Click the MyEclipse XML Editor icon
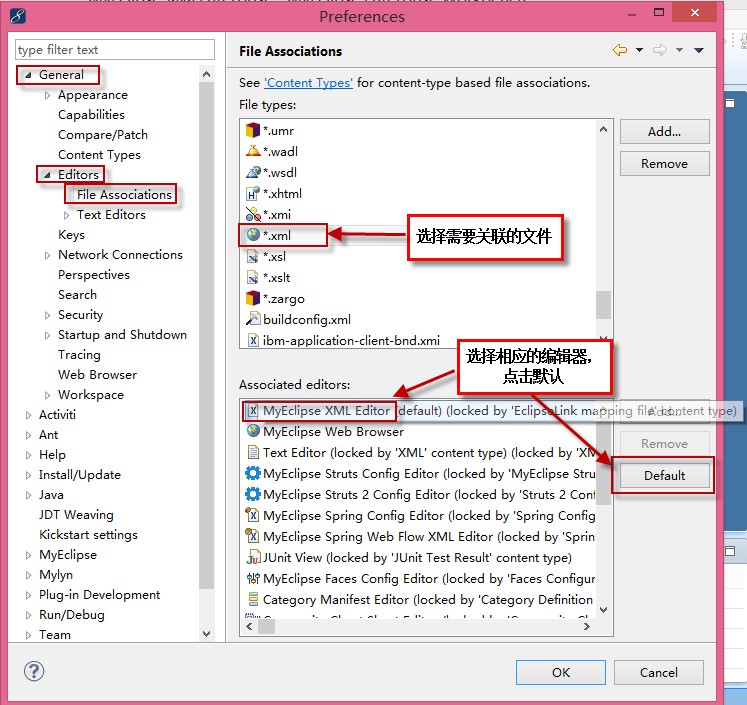This screenshot has width=747, height=705. pyautogui.click(x=253, y=411)
